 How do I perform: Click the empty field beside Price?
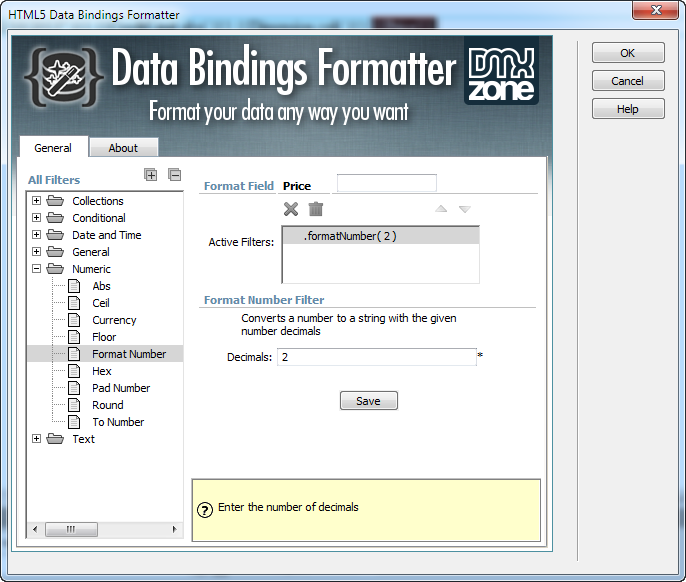coord(387,183)
